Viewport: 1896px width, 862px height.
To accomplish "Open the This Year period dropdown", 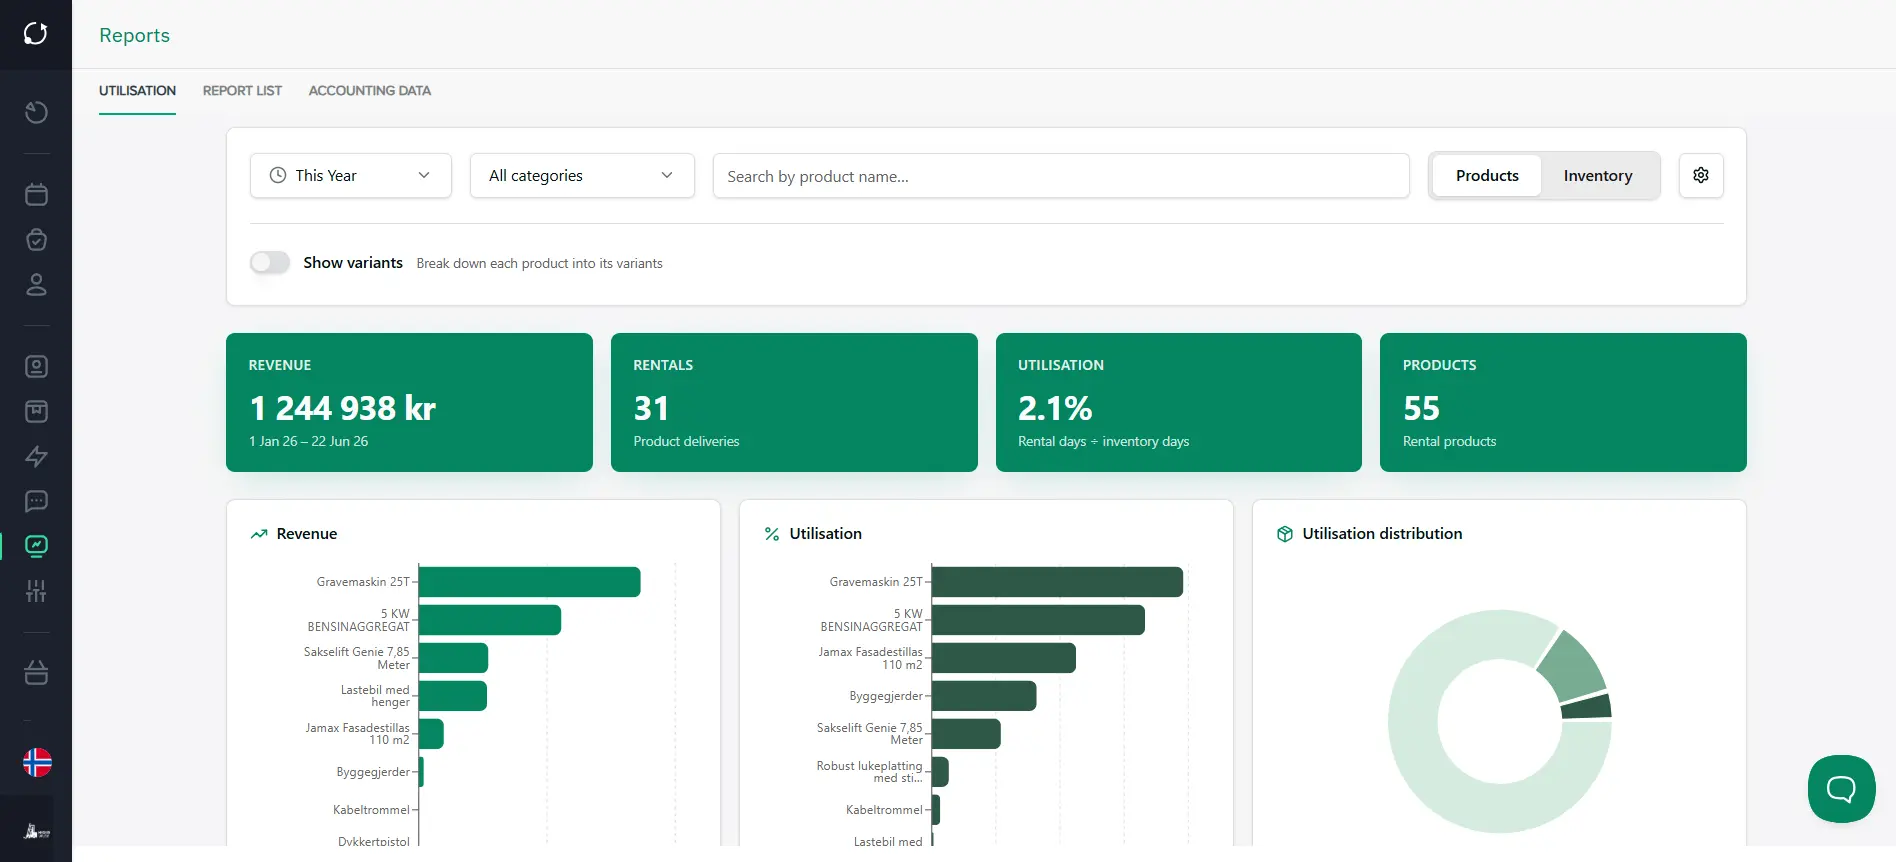I will [351, 175].
